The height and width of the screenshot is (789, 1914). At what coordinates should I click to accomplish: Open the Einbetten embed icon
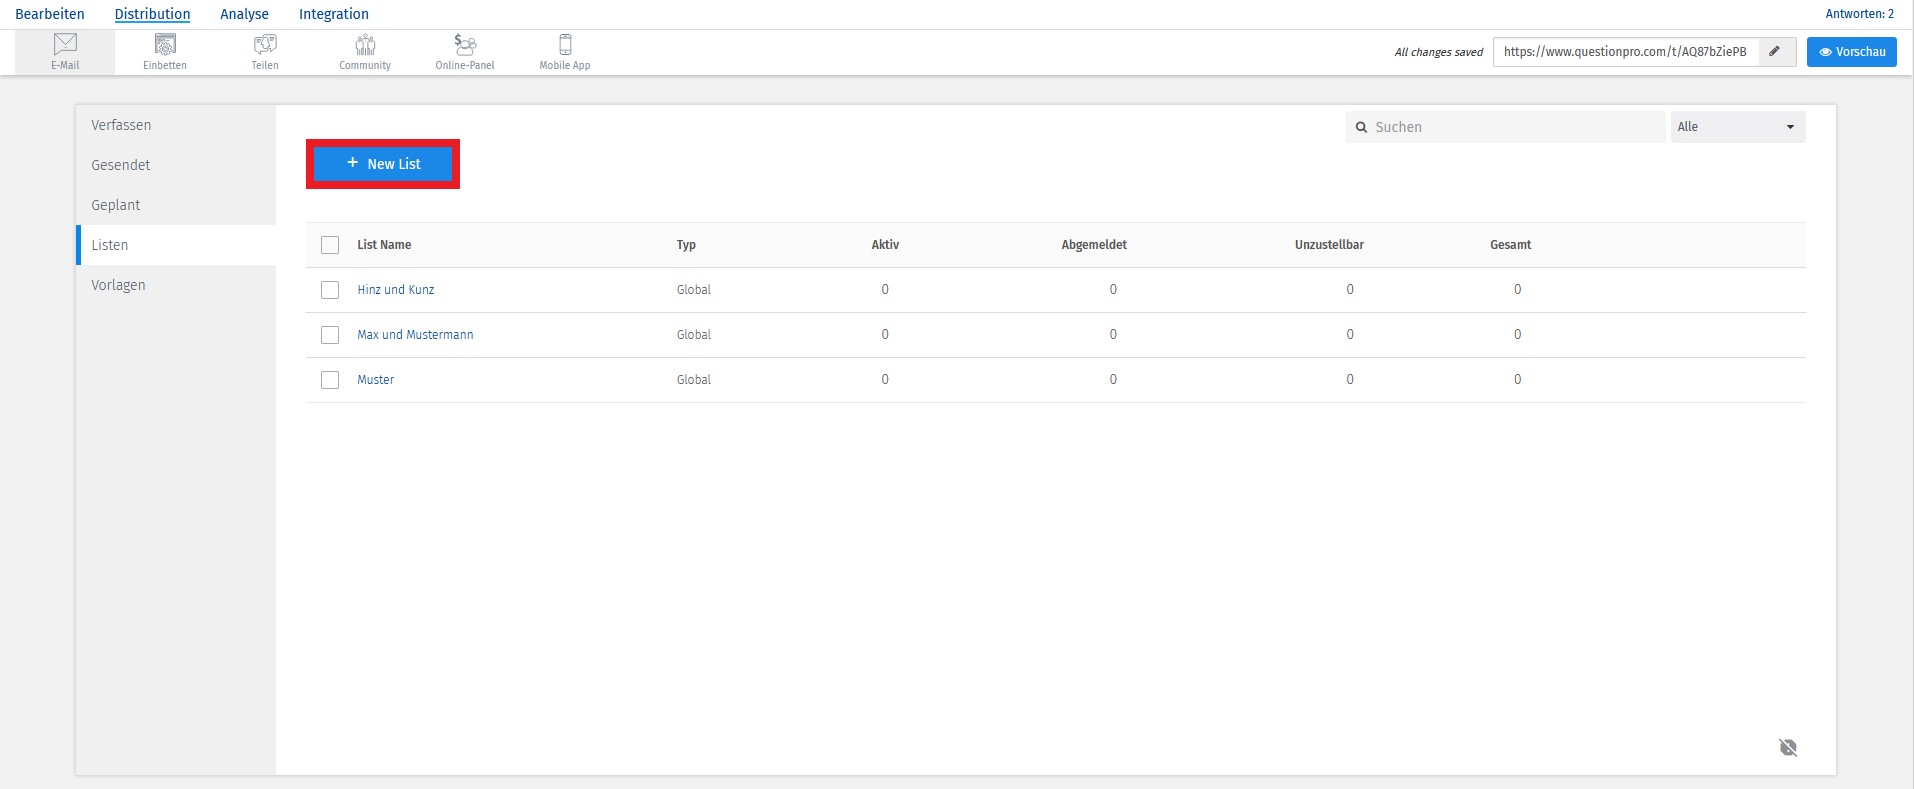pyautogui.click(x=165, y=52)
